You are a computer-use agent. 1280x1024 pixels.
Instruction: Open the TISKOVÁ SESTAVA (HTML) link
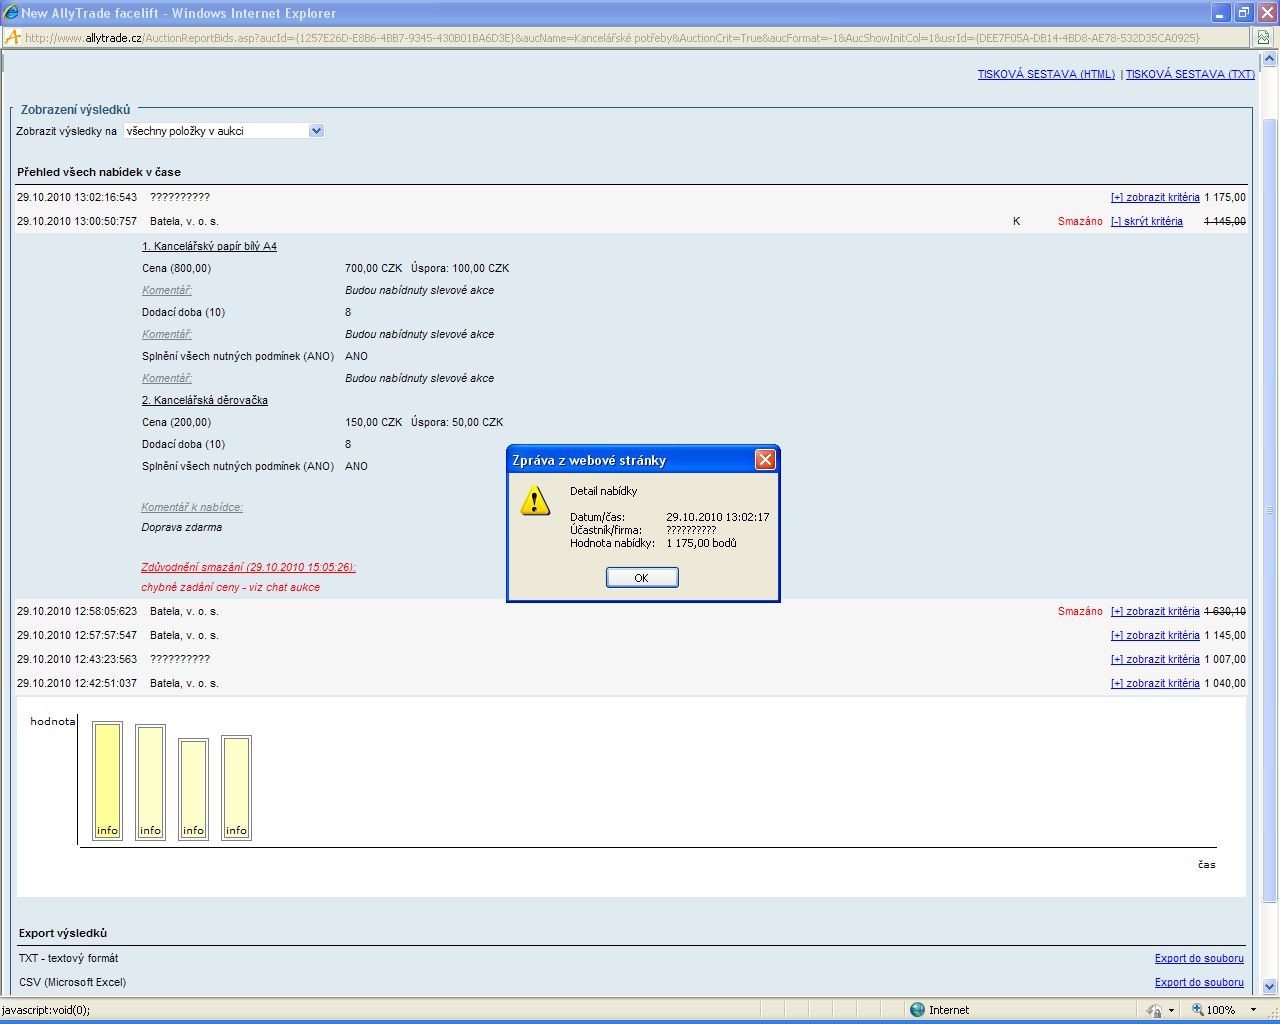point(1046,74)
